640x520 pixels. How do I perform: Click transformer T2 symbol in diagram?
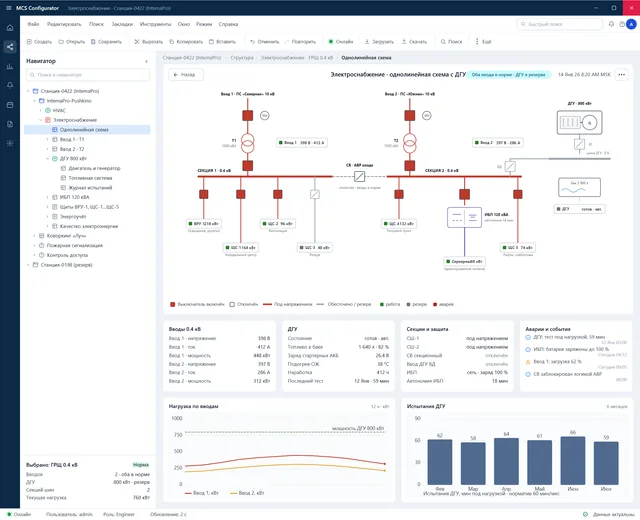(410, 143)
